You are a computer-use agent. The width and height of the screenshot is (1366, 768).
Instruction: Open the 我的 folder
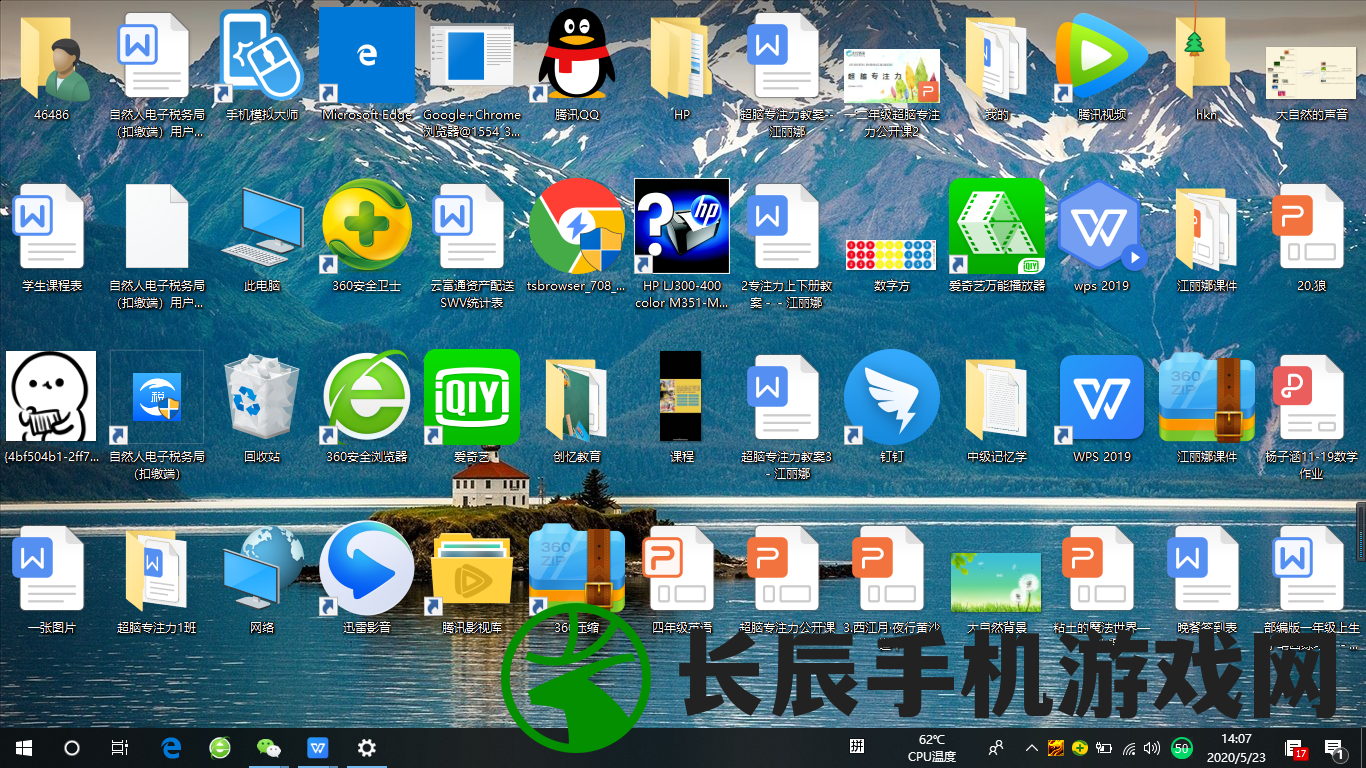[x=997, y=58]
